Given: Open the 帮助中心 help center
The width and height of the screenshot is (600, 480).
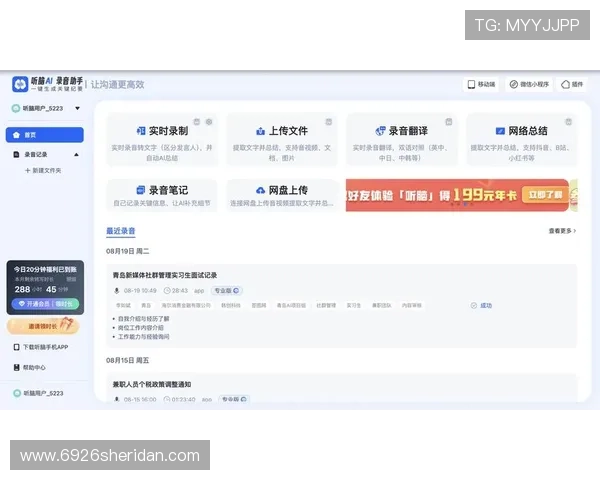Looking at the screenshot, I should click(x=29, y=367).
